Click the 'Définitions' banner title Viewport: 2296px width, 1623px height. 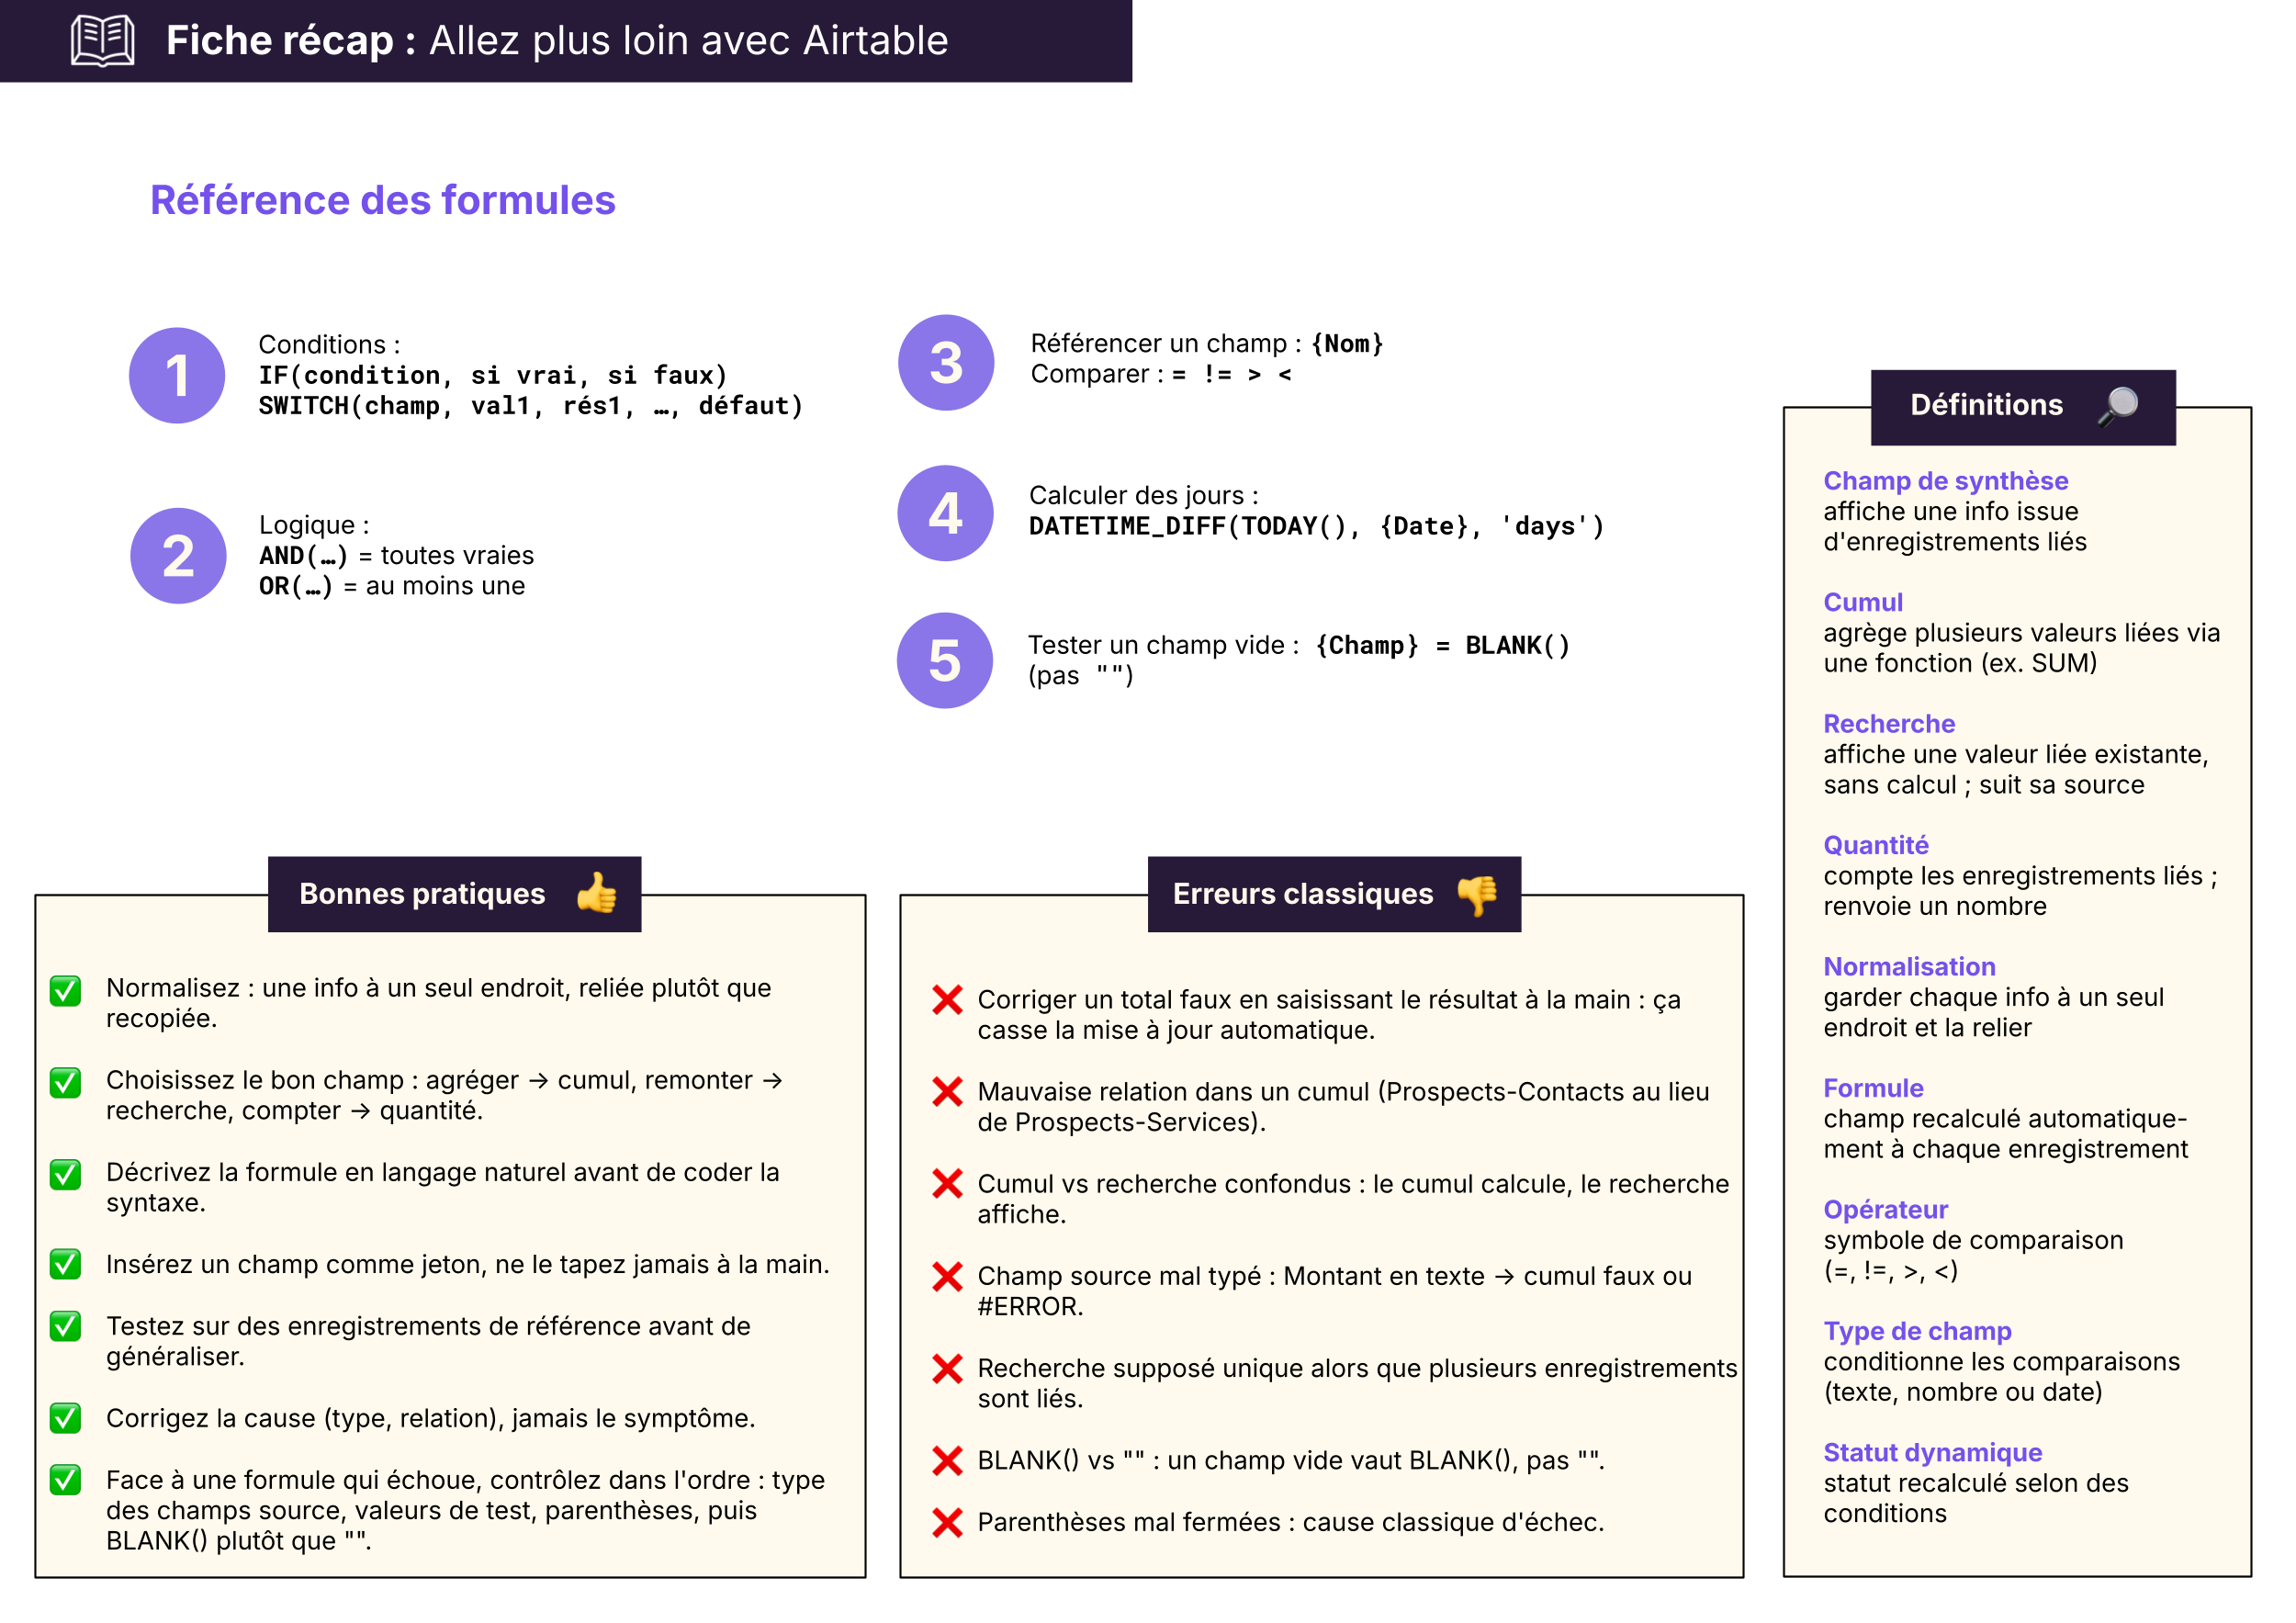(1986, 405)
